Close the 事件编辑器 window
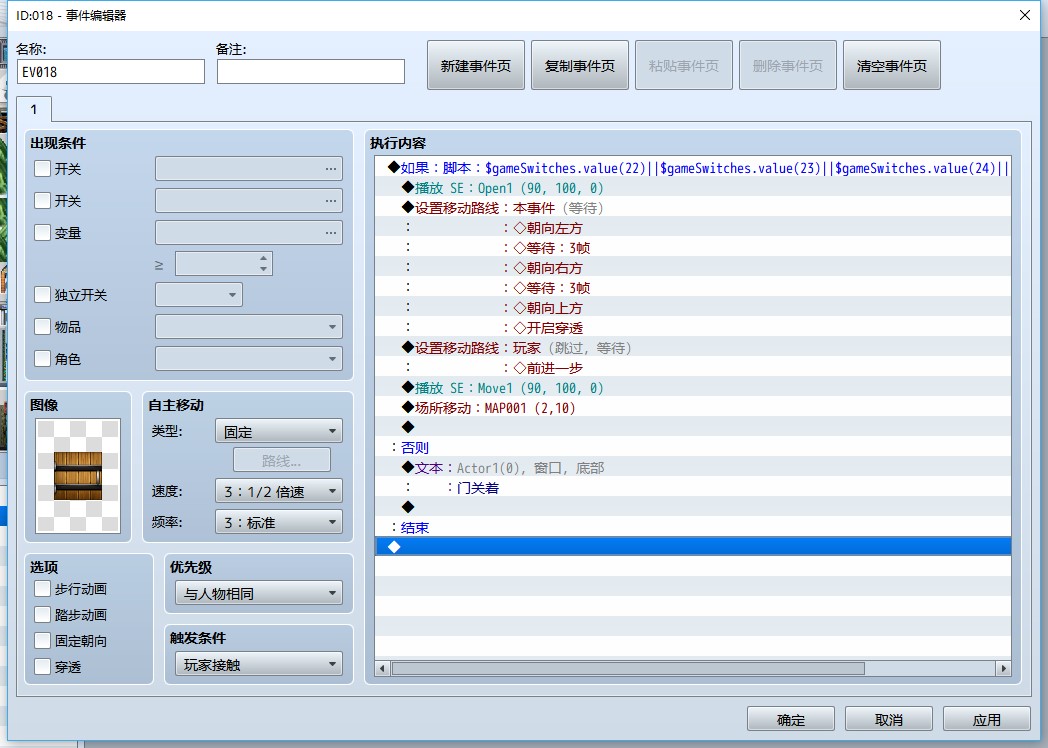The height and width of the screenshot is (748, 1048). pyautogui.click(x=1025, y=15)
